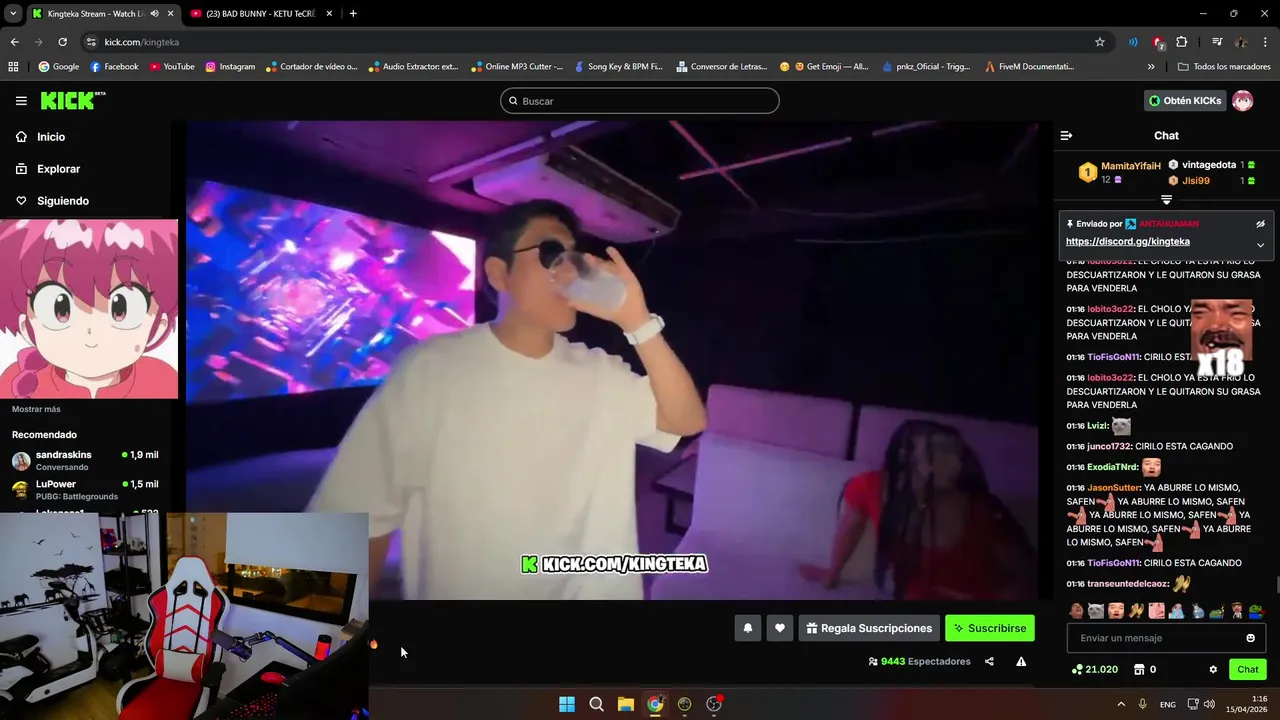Click Obtén KICKs button

1184,101
